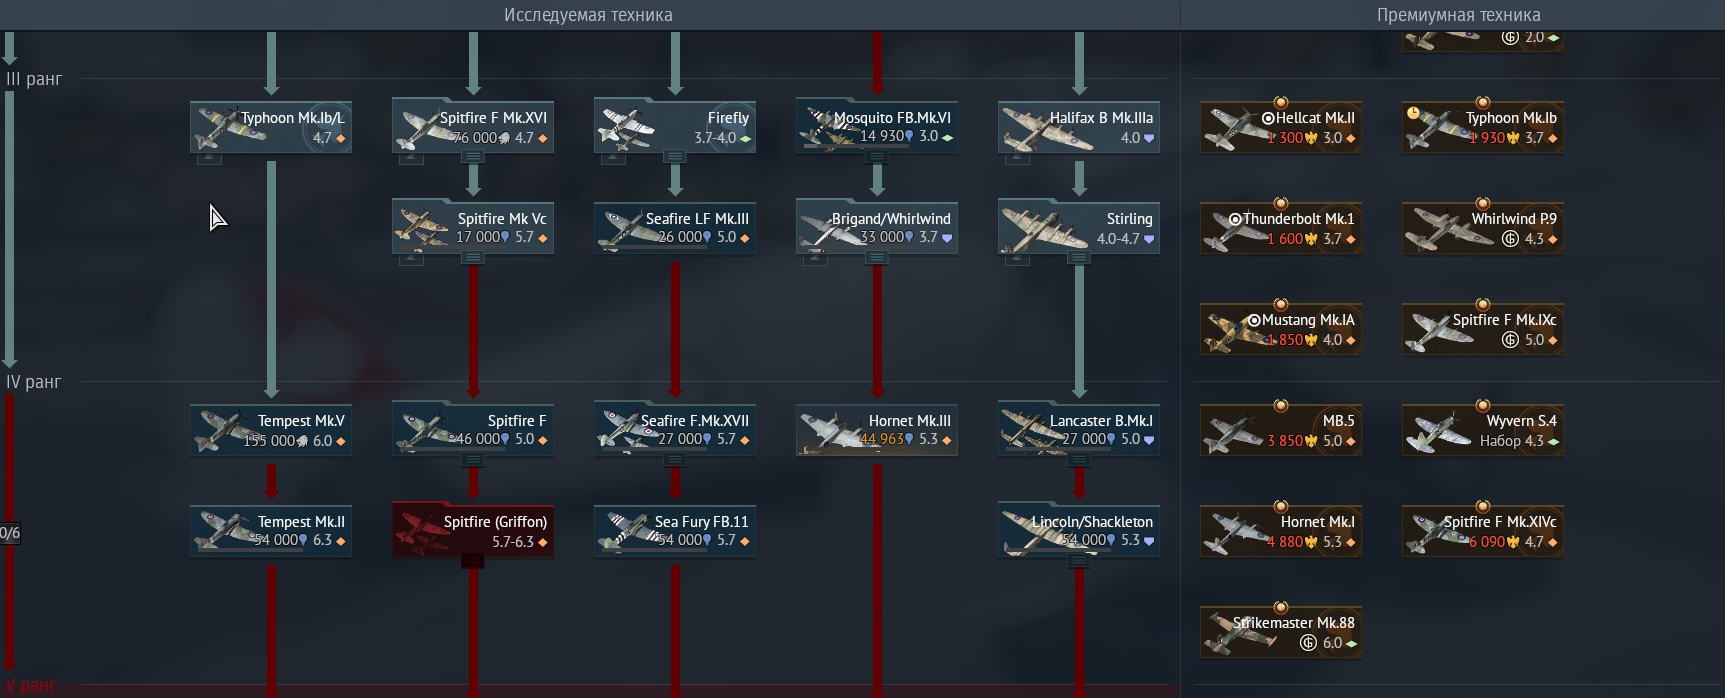1725x698 pixels.
Task: Switch to Исследуемая техника section header
Action: (x=588, y=15)
